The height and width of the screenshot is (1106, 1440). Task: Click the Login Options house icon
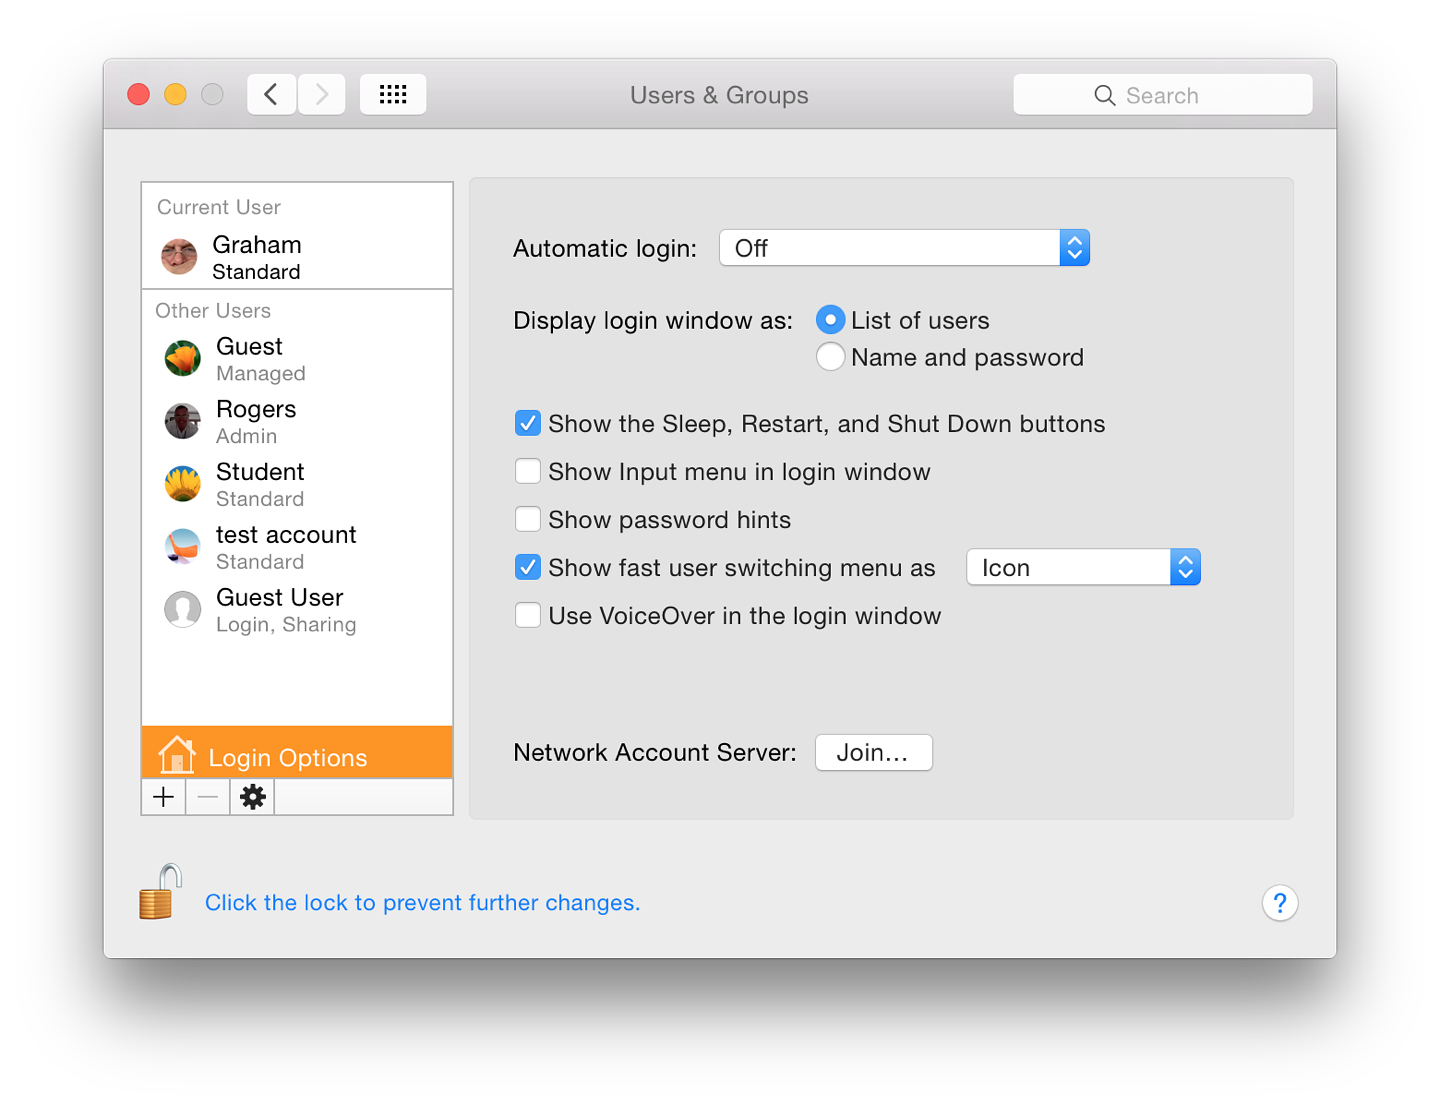pos(177,755)
